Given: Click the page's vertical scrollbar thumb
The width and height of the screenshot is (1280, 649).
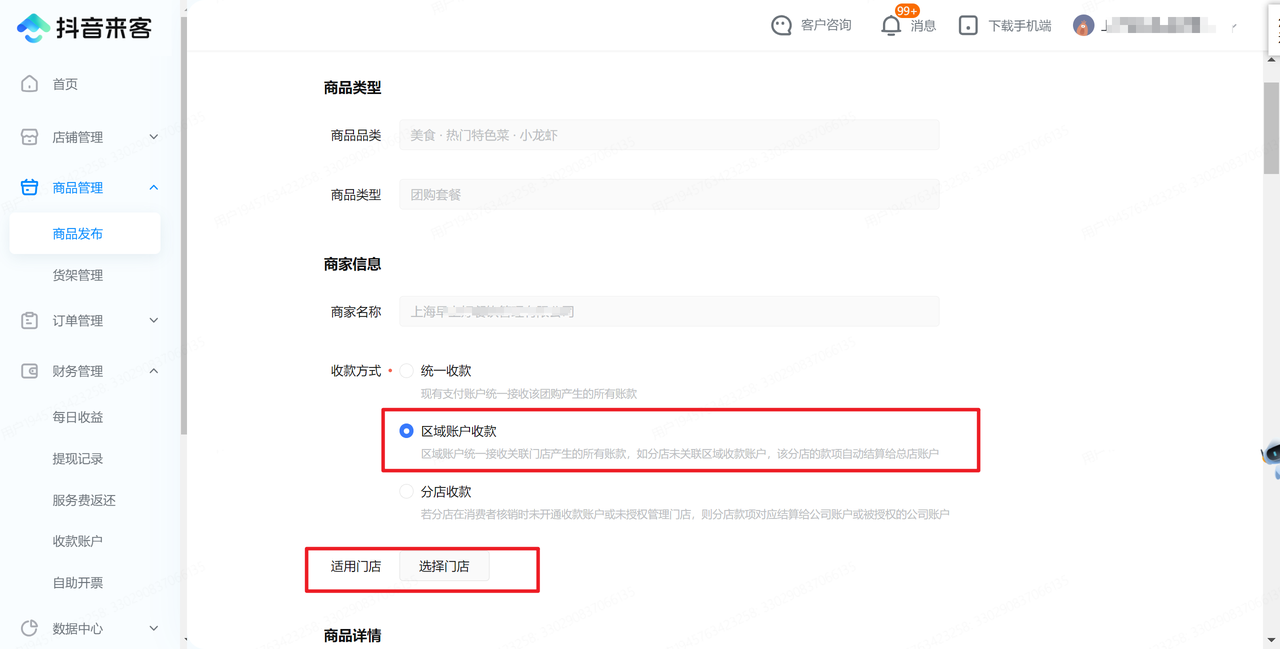Looking at the screenshot, I should tap(1272, 120).
